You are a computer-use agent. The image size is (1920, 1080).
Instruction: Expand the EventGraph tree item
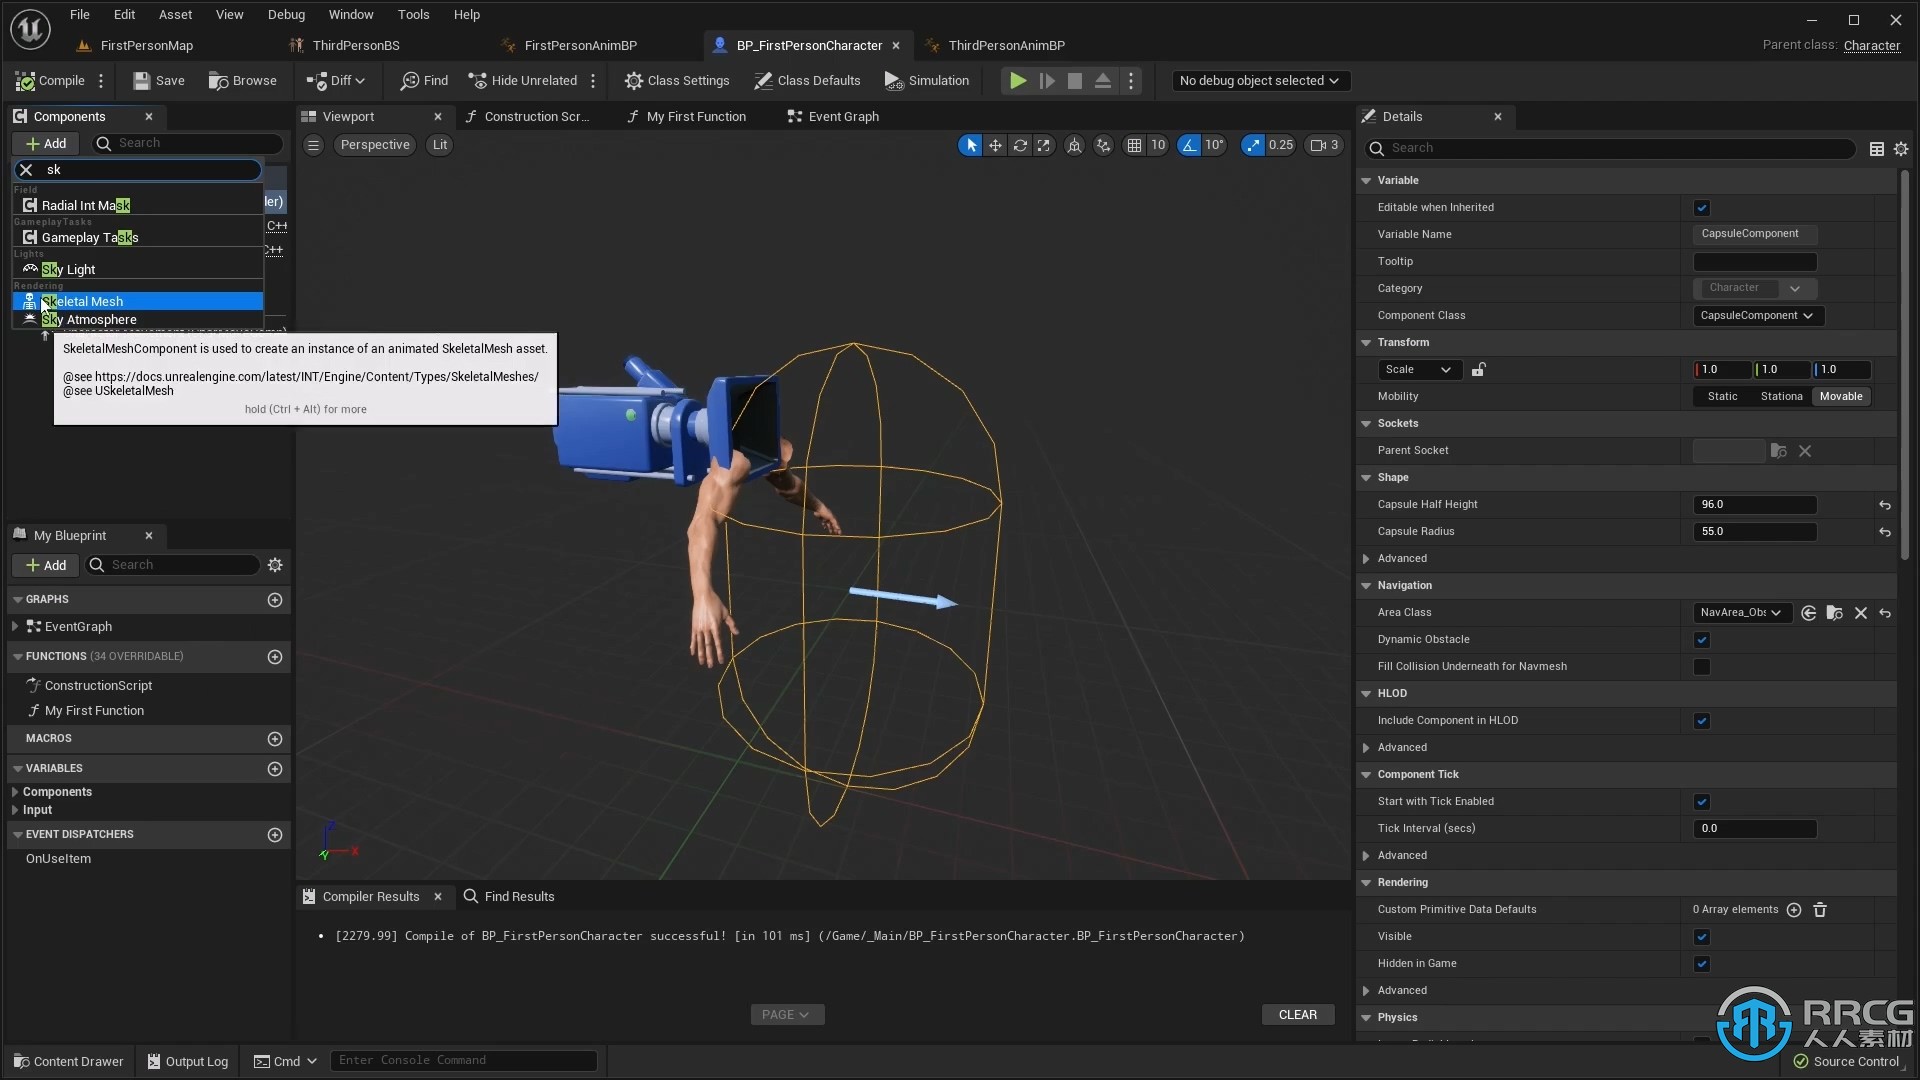click(x=15, y=627)
